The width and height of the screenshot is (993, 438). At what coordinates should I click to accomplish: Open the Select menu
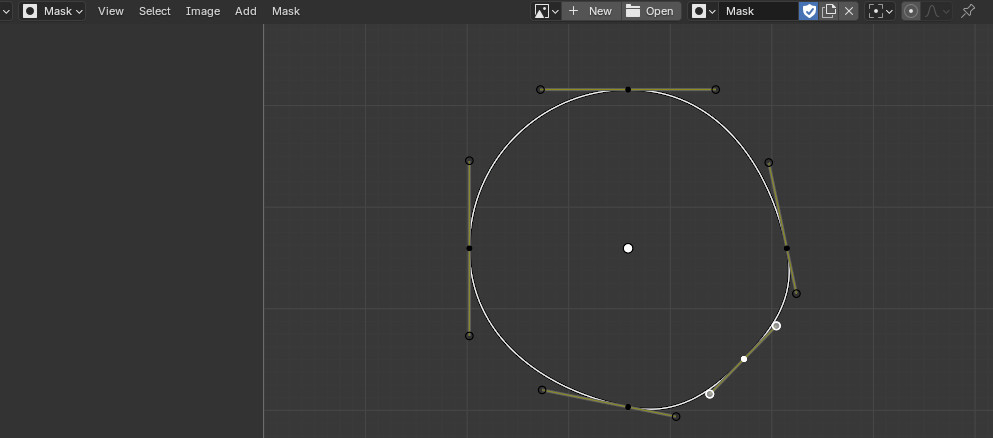click(155, 11)
